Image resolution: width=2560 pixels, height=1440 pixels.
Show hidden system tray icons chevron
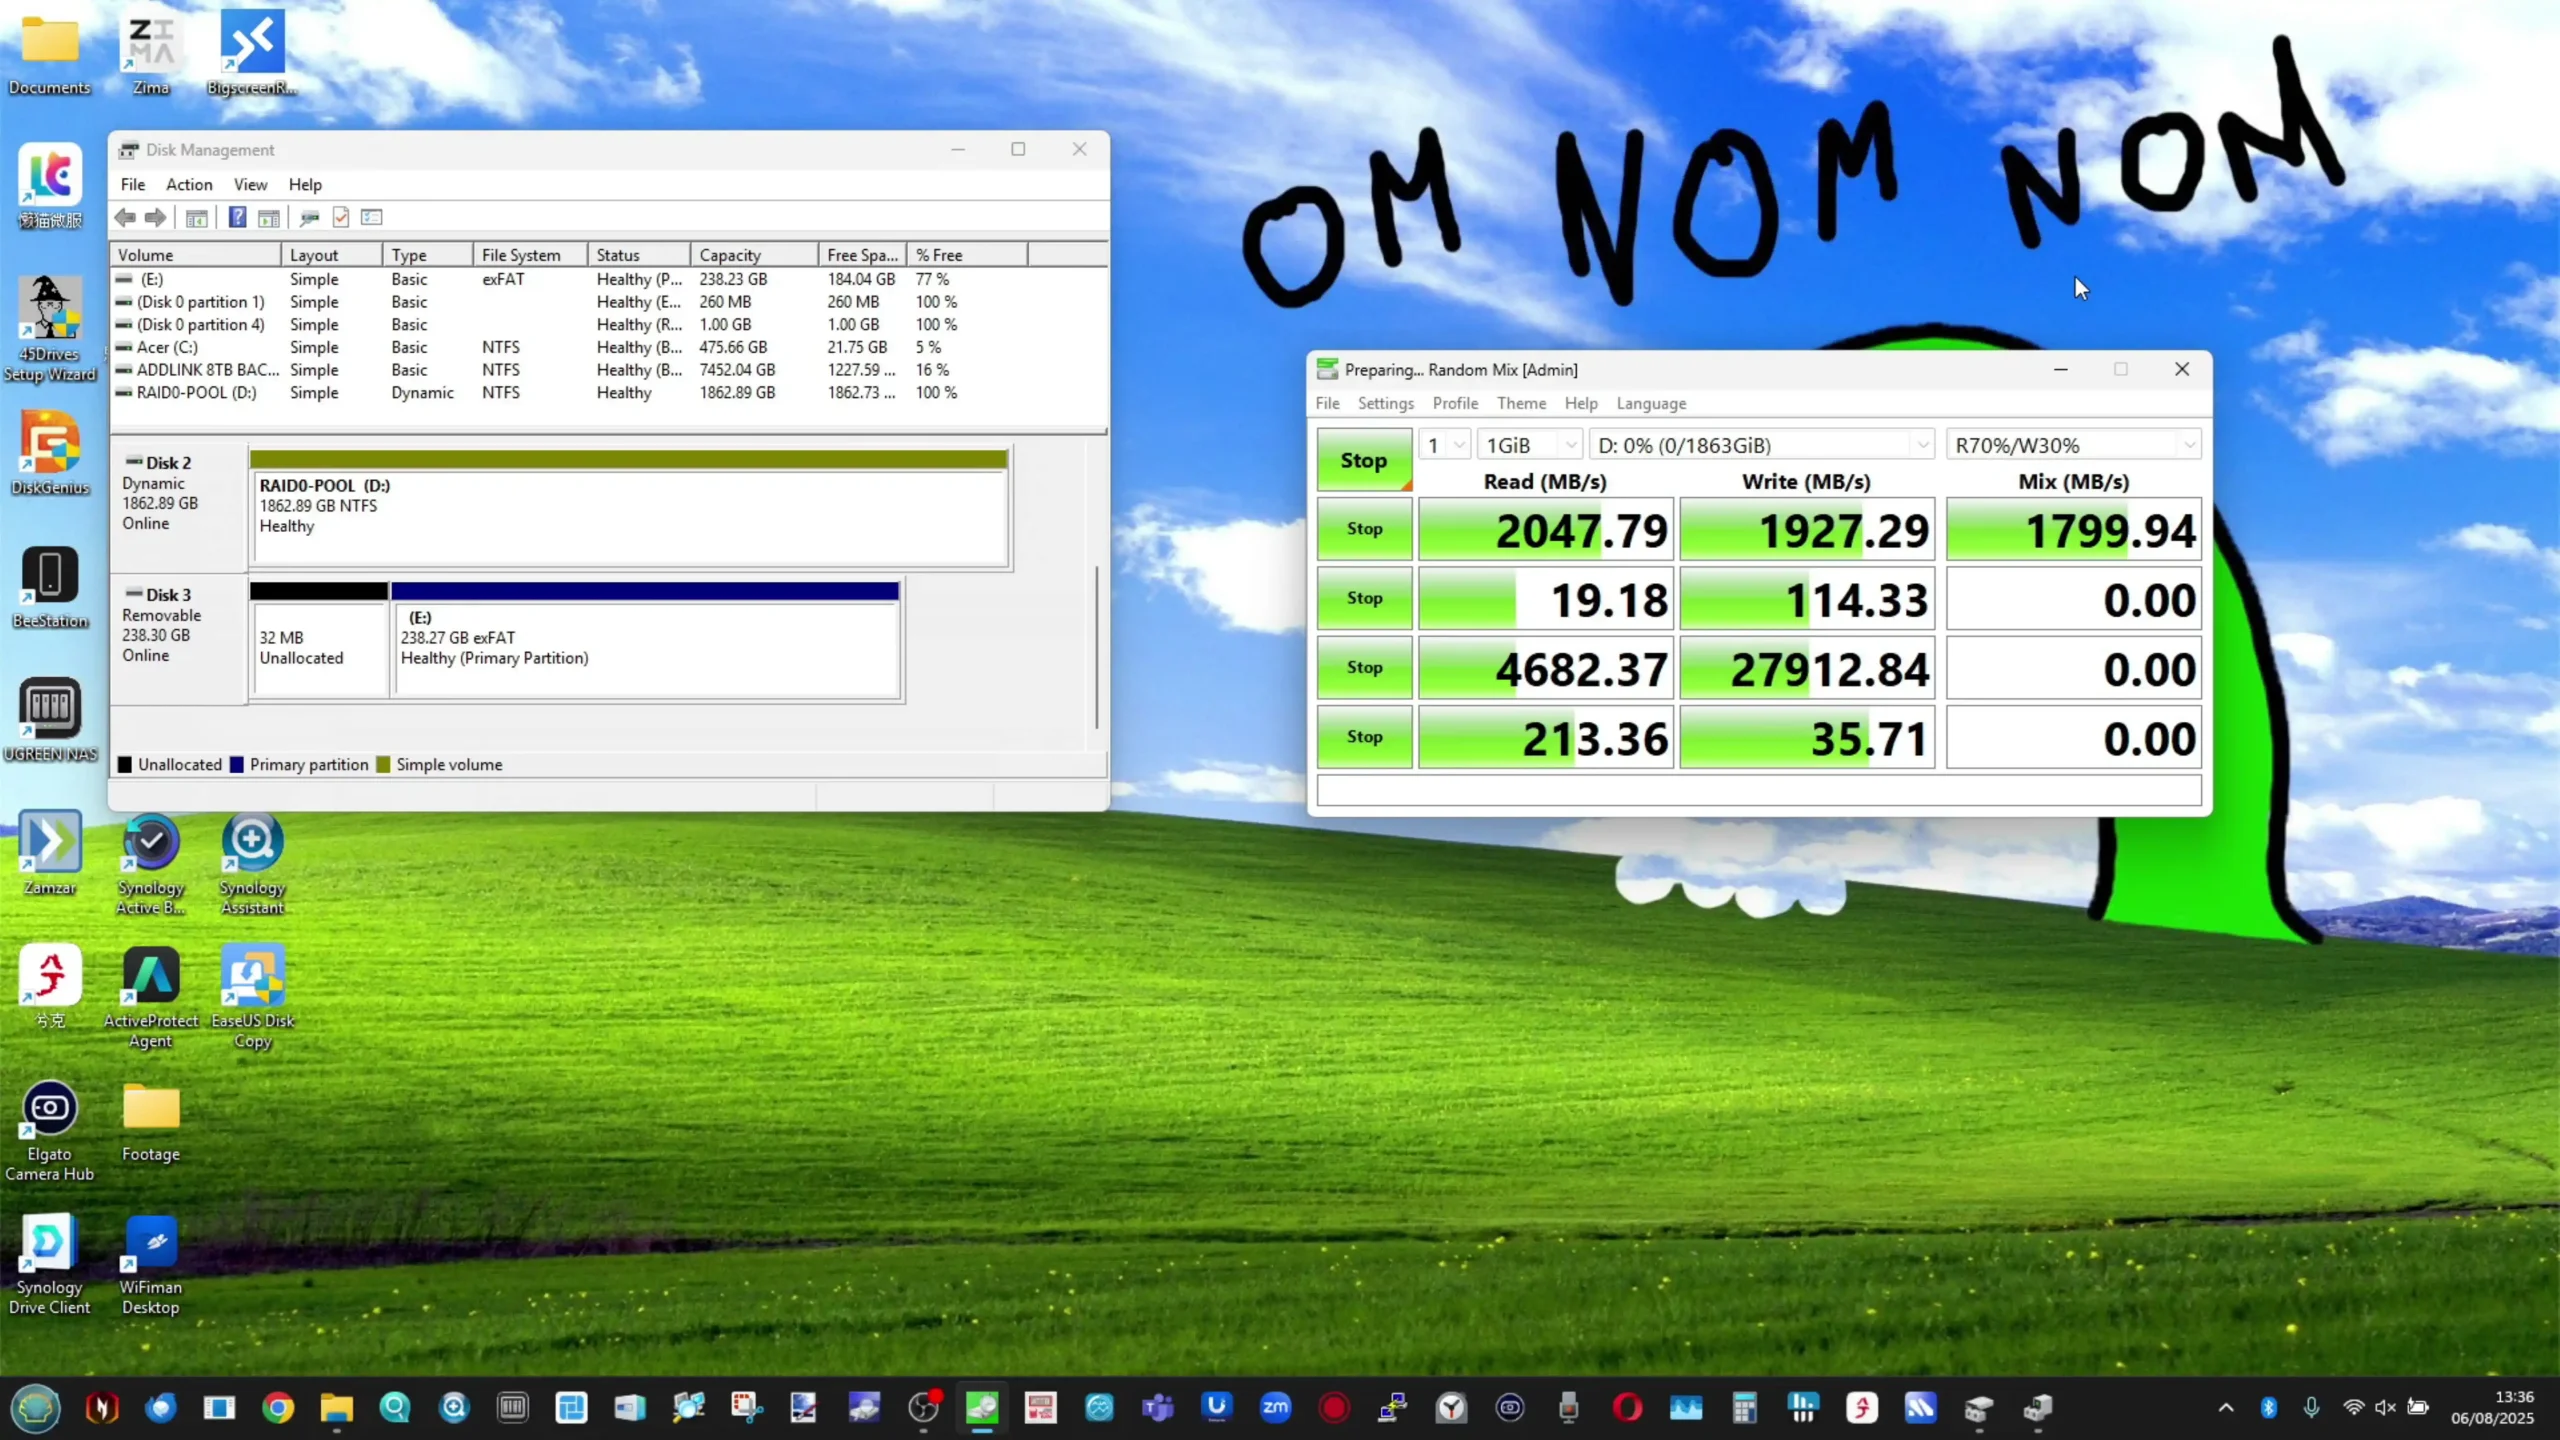[x=2226, y=1408]
